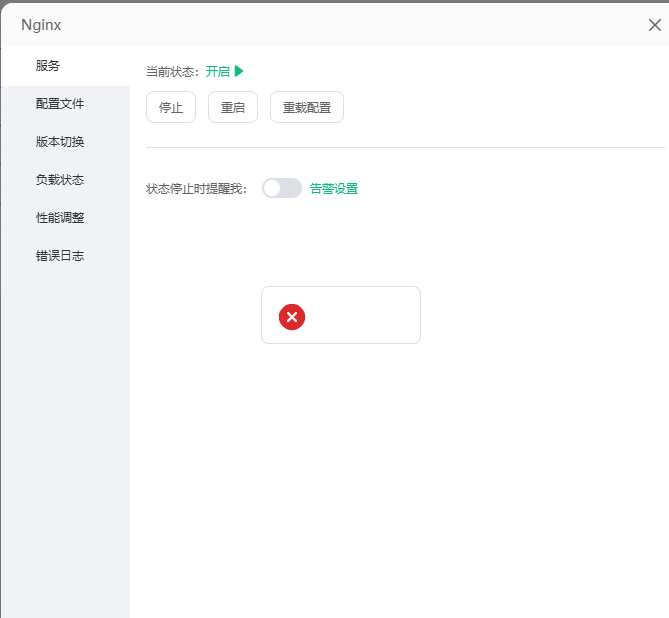Viewport: 669px width, 618px height.
Task: Click the 停止 button
Action: pos(171,107)
